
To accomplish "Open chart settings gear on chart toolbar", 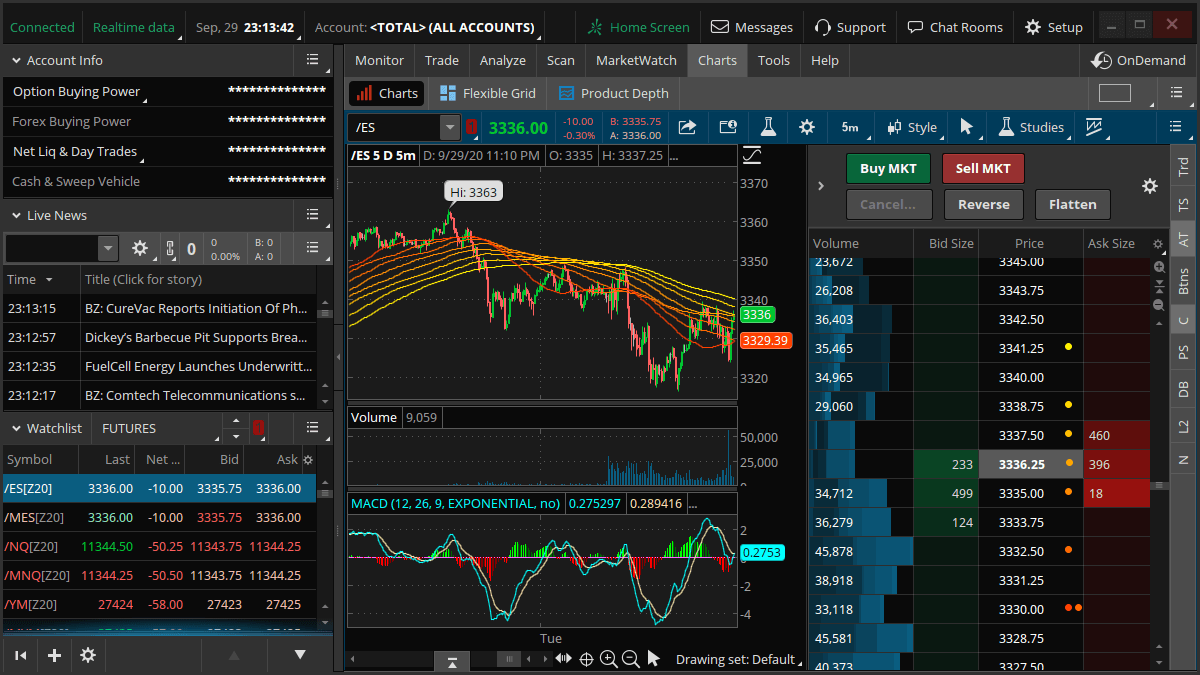I will tap(806, 127).
